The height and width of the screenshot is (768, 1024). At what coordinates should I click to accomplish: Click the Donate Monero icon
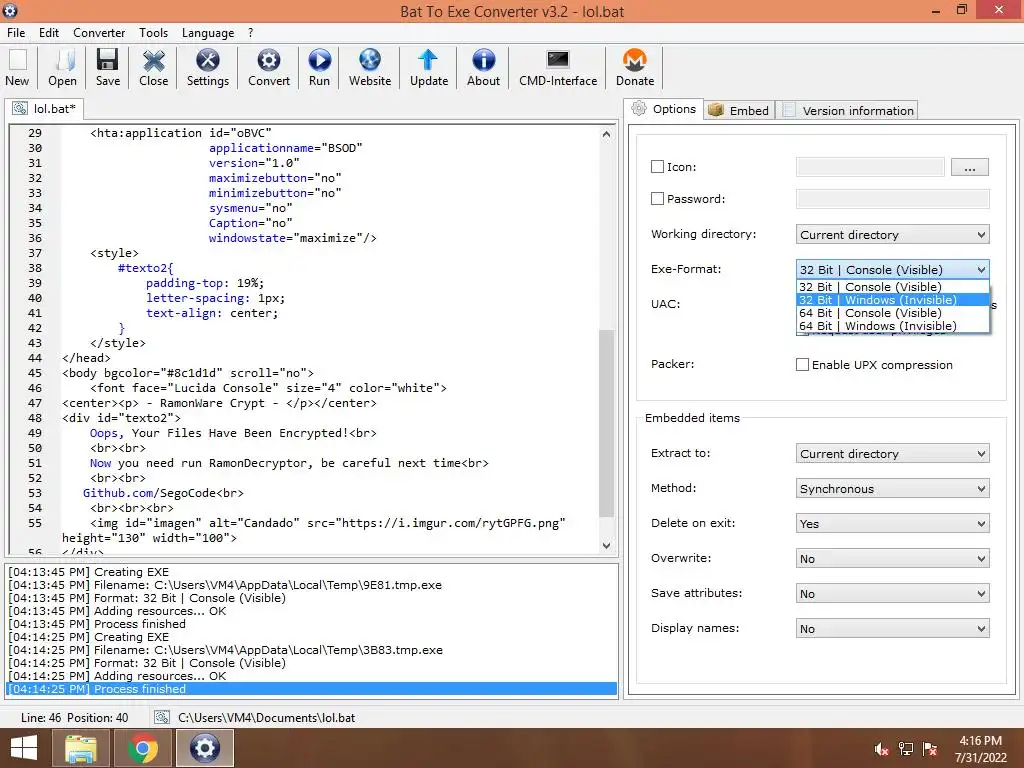(x=635, y=67)
